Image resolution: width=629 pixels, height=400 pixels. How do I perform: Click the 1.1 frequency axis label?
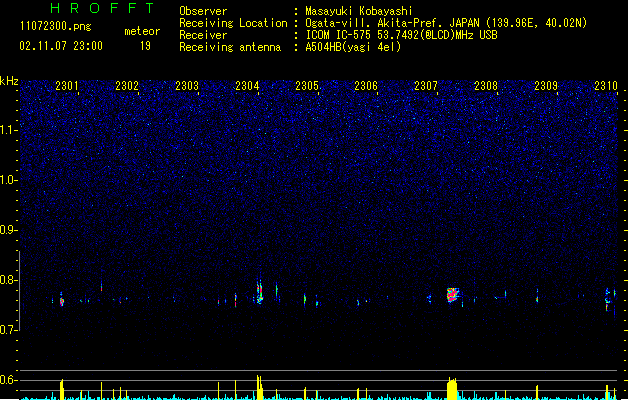8,130
